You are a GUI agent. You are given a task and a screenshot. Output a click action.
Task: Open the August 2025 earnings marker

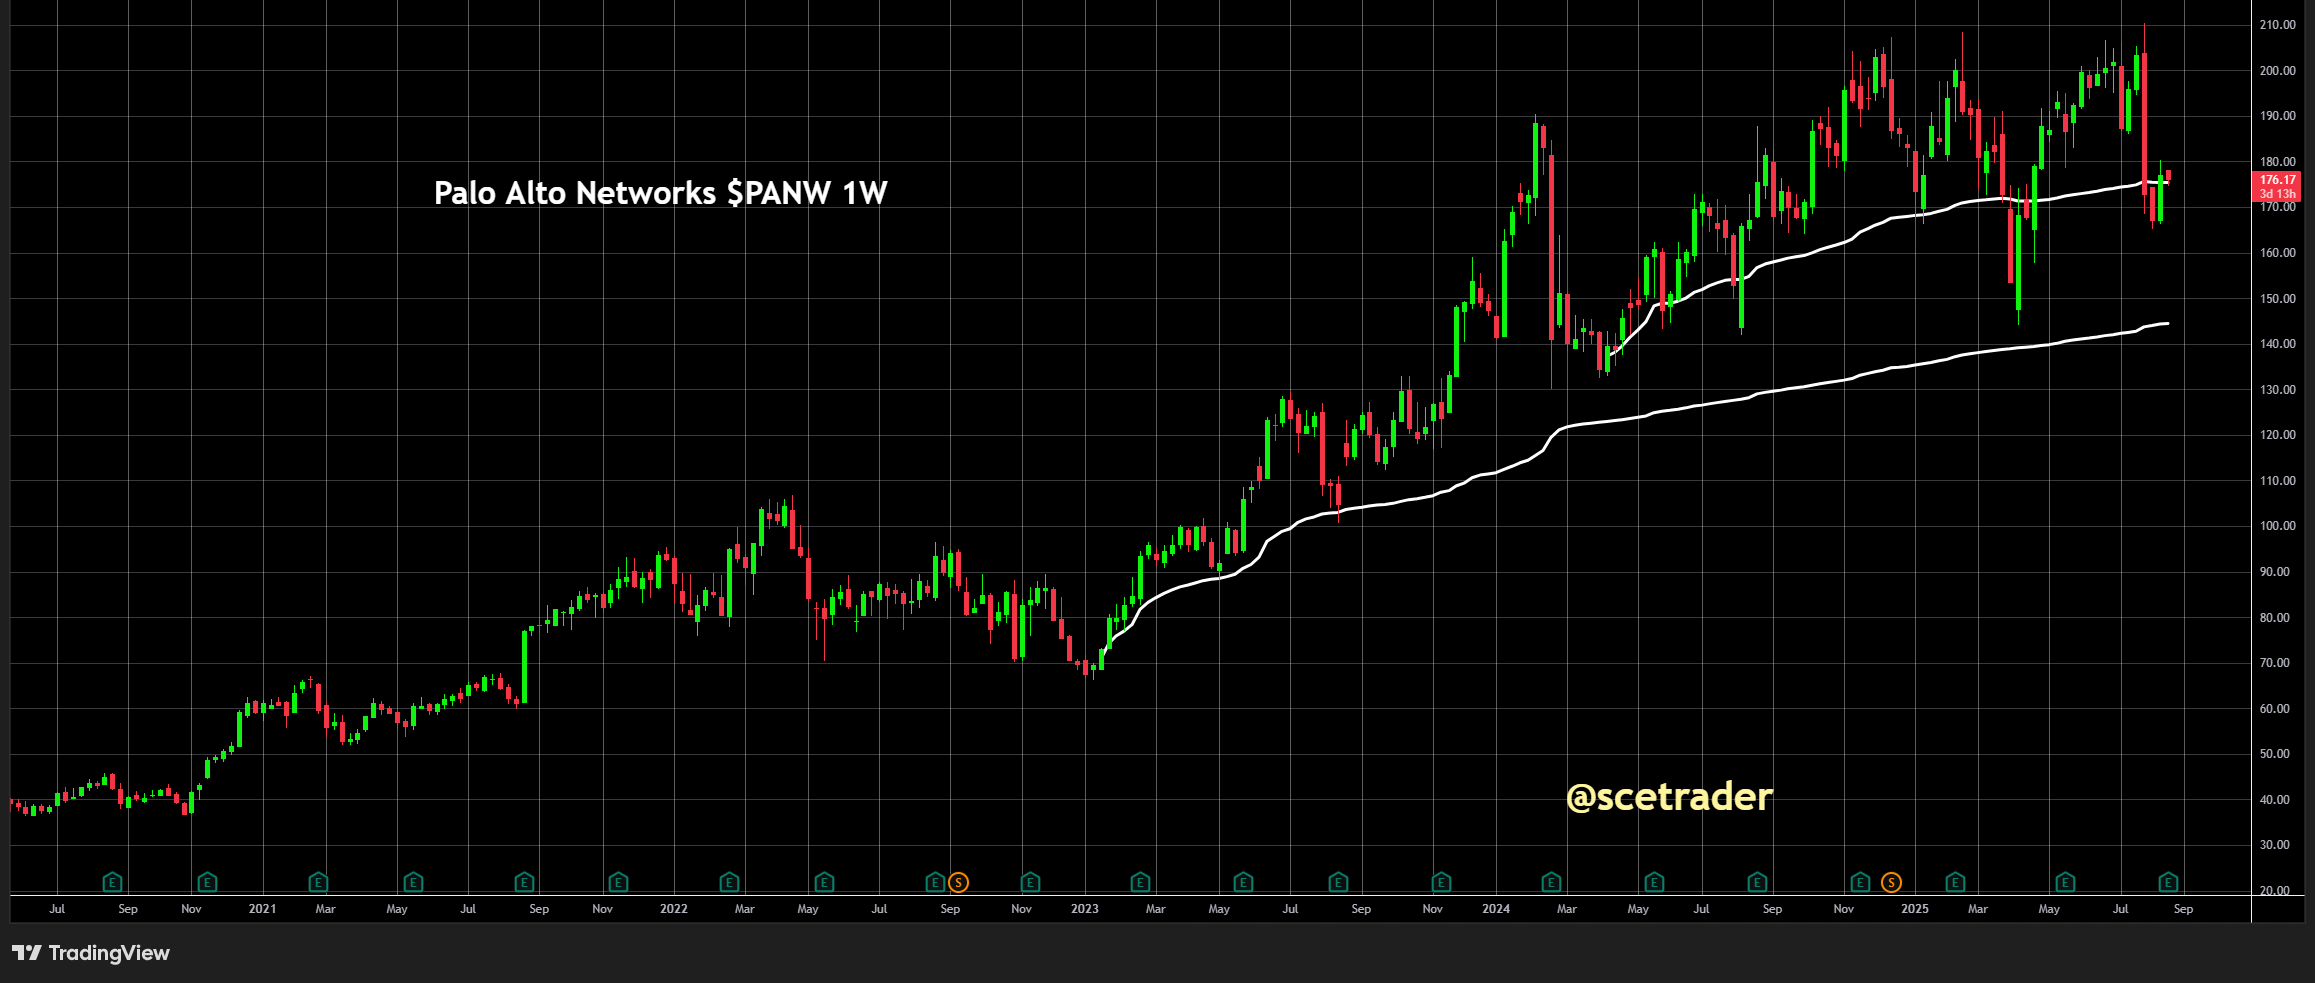[x=2168, y=882]
